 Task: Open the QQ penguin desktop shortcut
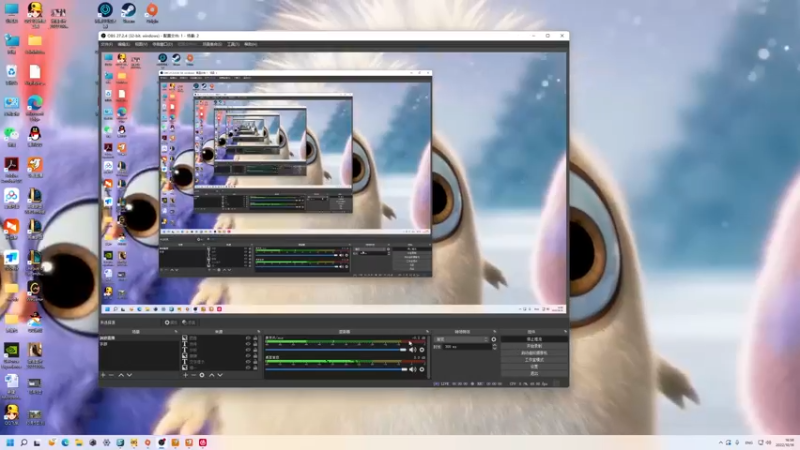tap(35, 137)
